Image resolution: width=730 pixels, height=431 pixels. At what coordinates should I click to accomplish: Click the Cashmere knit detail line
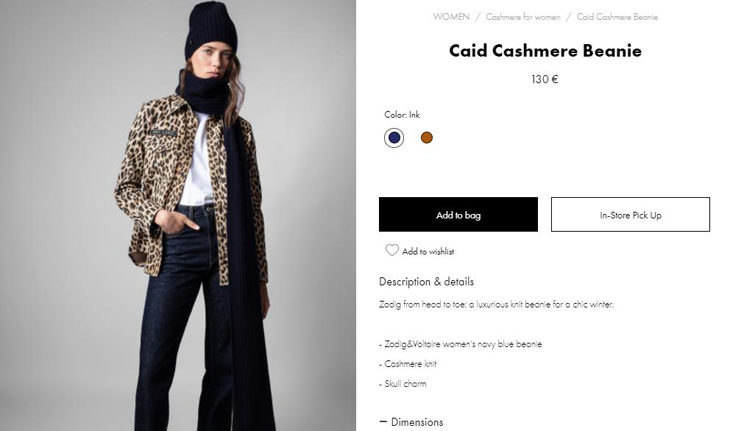(408, 364)
